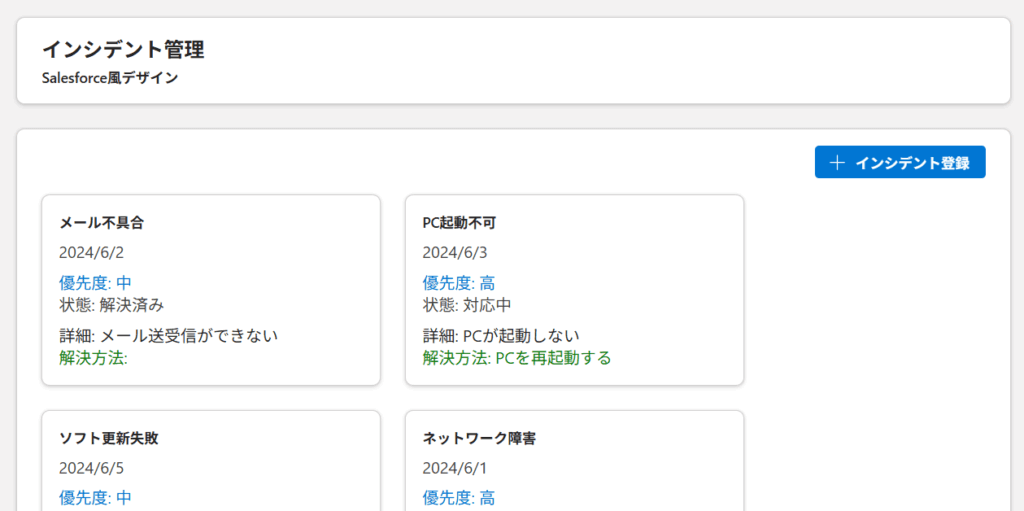The image size is (1024, 511).
Task: Click the date 2024/6/5 on ソフト更新失敗 card
Action: pyautogui.click(x=91, y=468)
